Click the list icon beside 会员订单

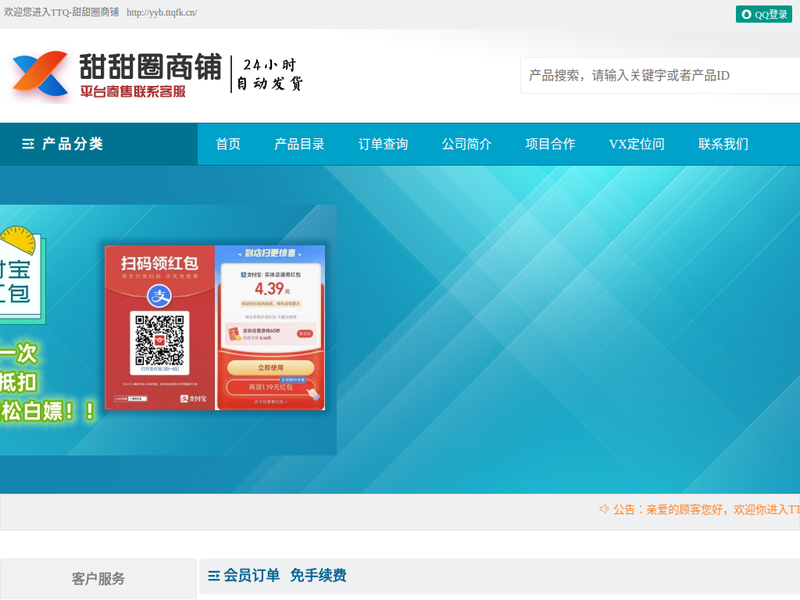tap(214, 576)
